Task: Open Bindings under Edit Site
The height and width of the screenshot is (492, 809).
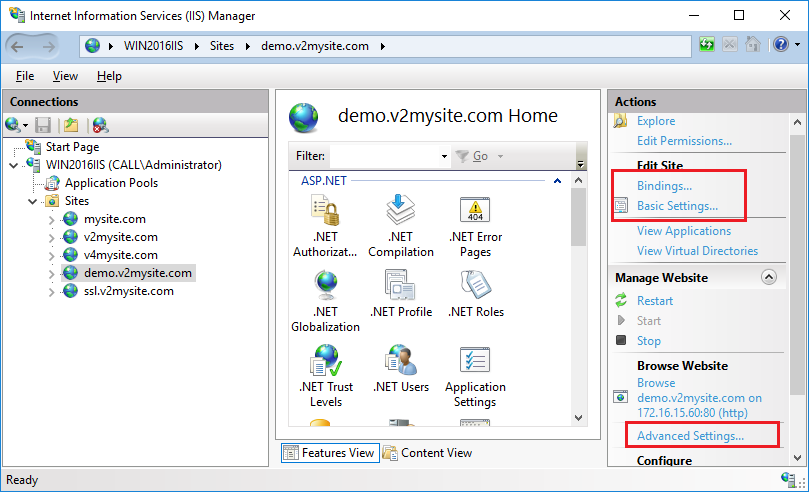Action: [x=665, y=186]
